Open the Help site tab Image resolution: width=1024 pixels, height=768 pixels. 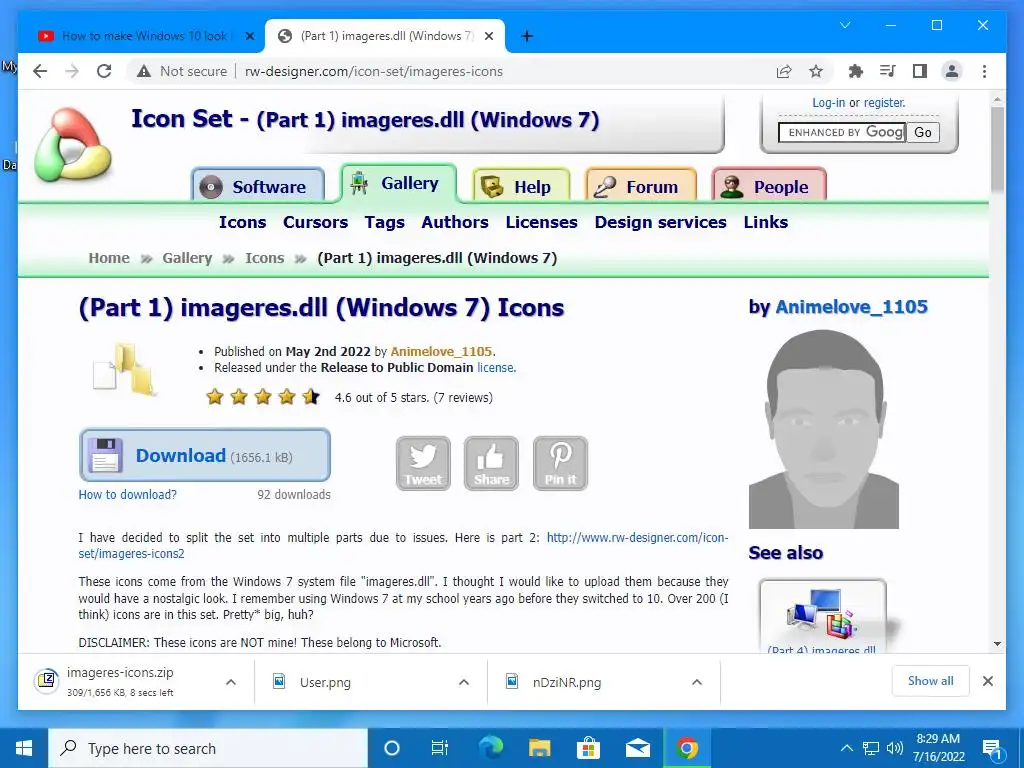[x=521, y=186]
